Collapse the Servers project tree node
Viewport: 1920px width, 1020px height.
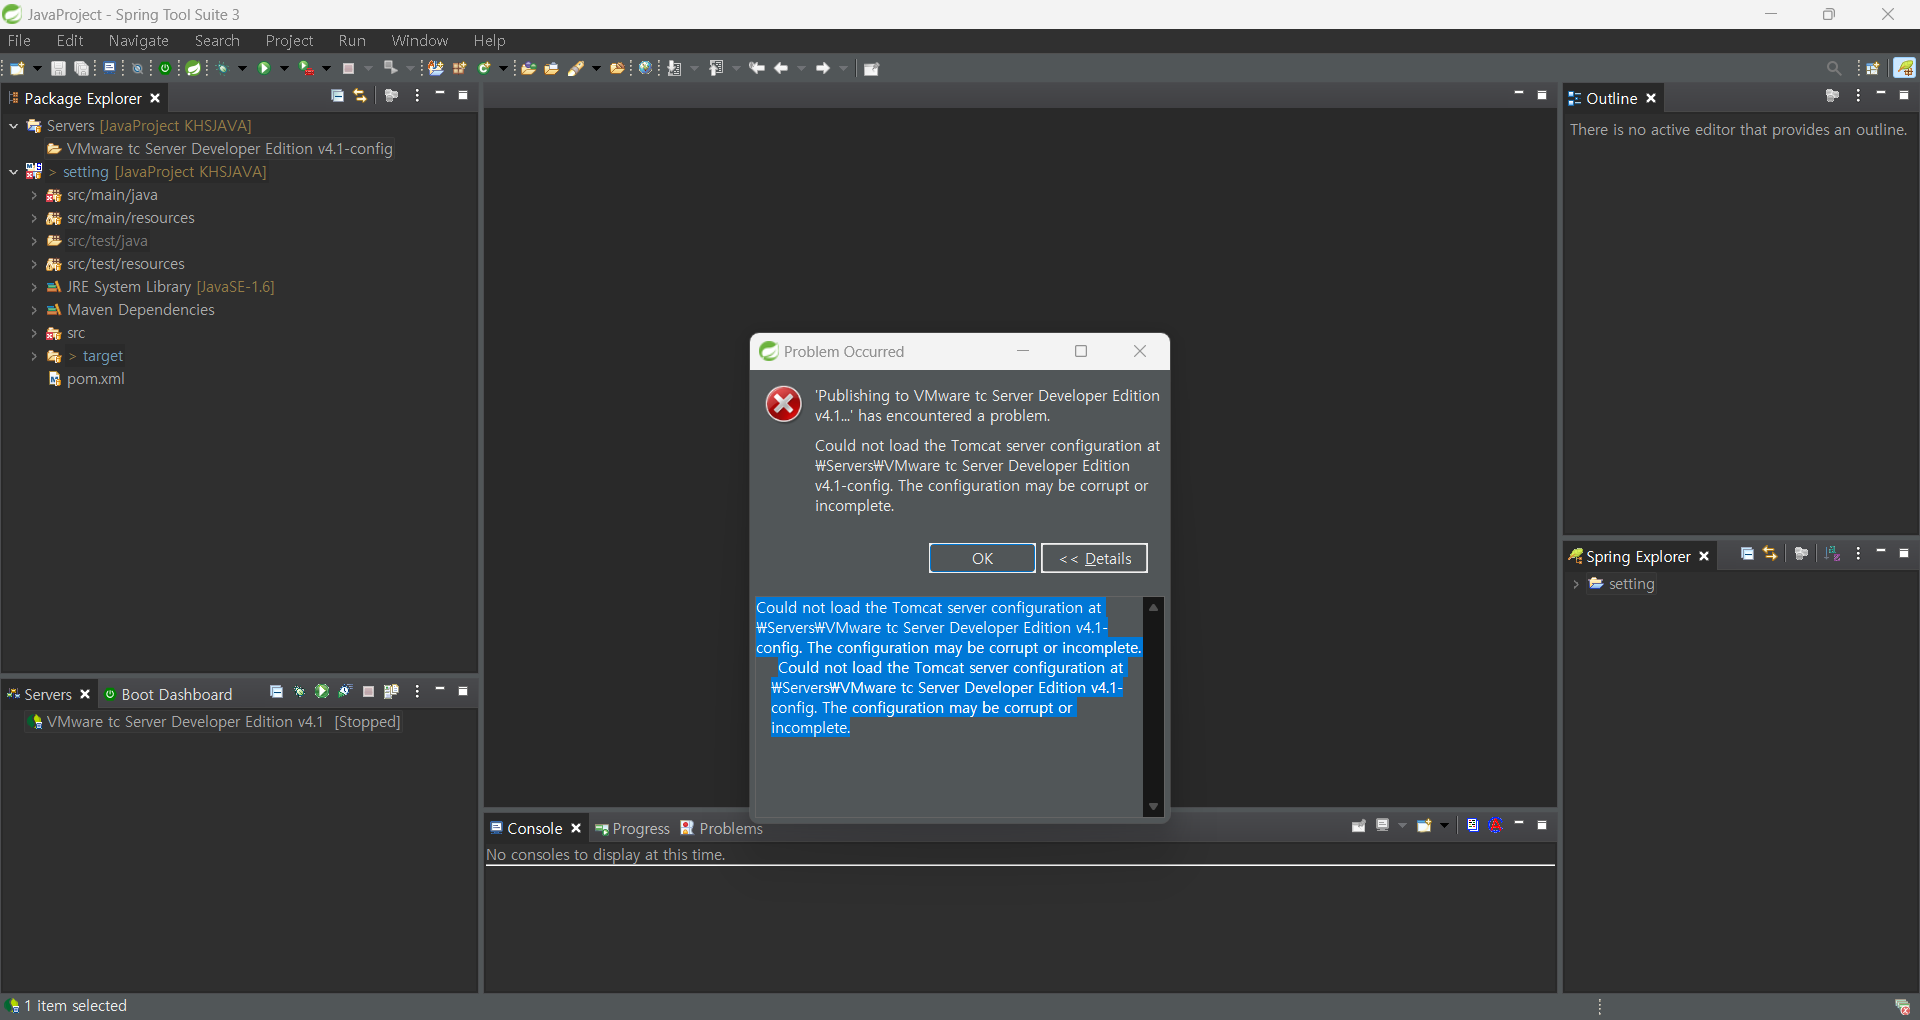click(14, 126)
